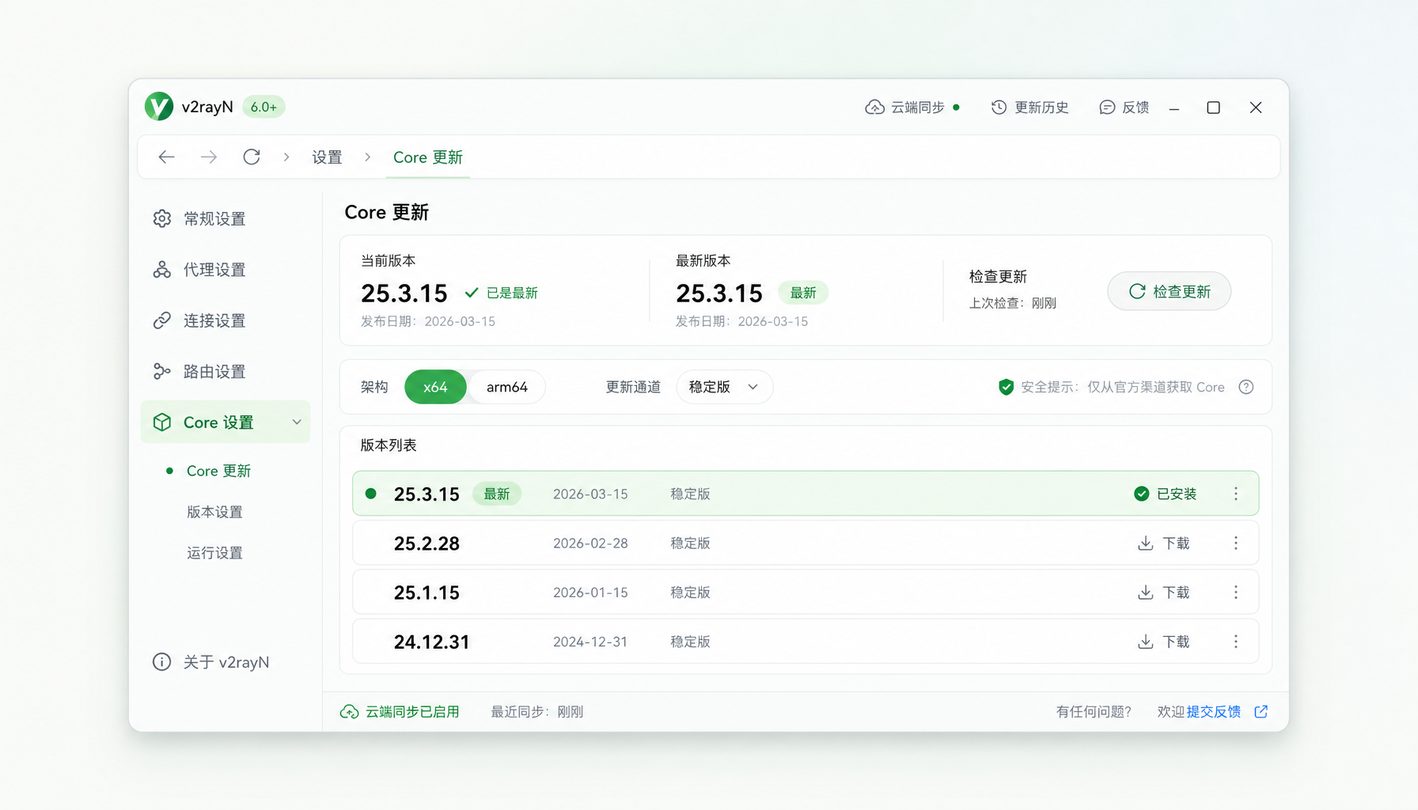
Task: Select the Core 更新 sub-item
Action: coord(218,470)
